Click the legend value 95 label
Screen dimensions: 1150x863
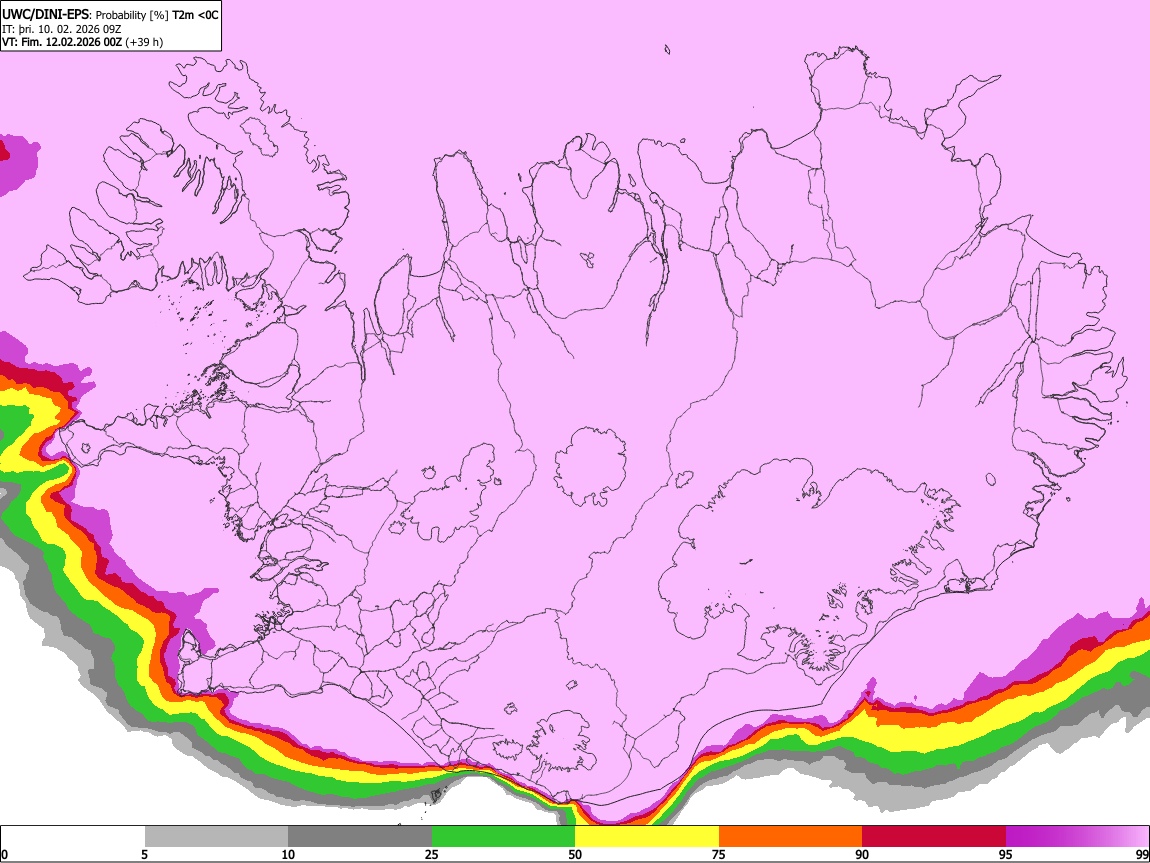[x=1006, y=854]
